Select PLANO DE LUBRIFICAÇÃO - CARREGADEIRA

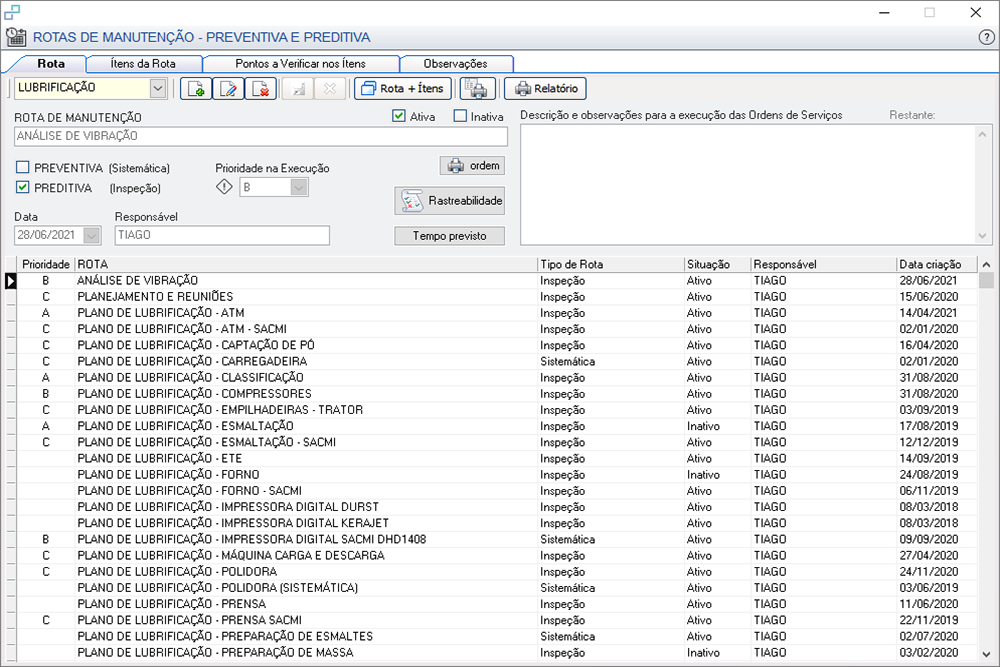point(497,362)
